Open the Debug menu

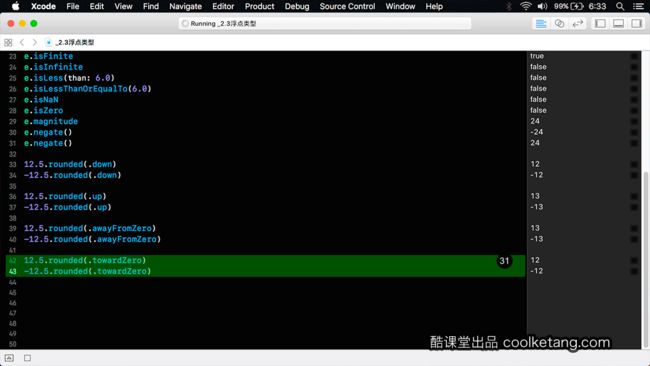click(x=297, y=6)
